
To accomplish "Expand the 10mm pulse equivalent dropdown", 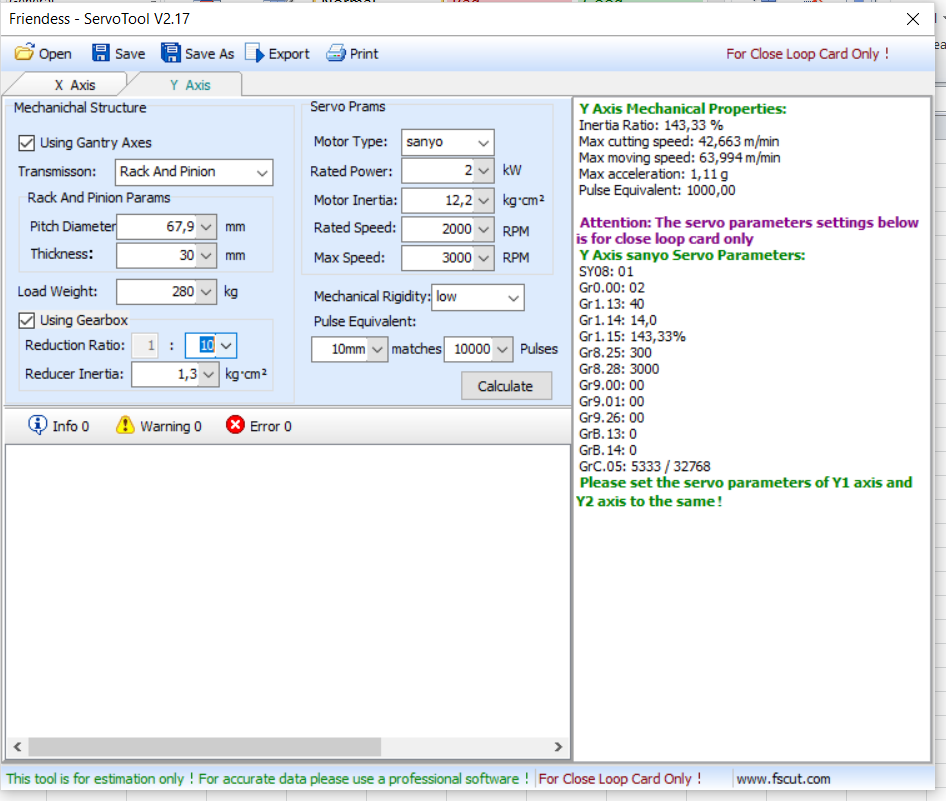I will click(377, 349).
